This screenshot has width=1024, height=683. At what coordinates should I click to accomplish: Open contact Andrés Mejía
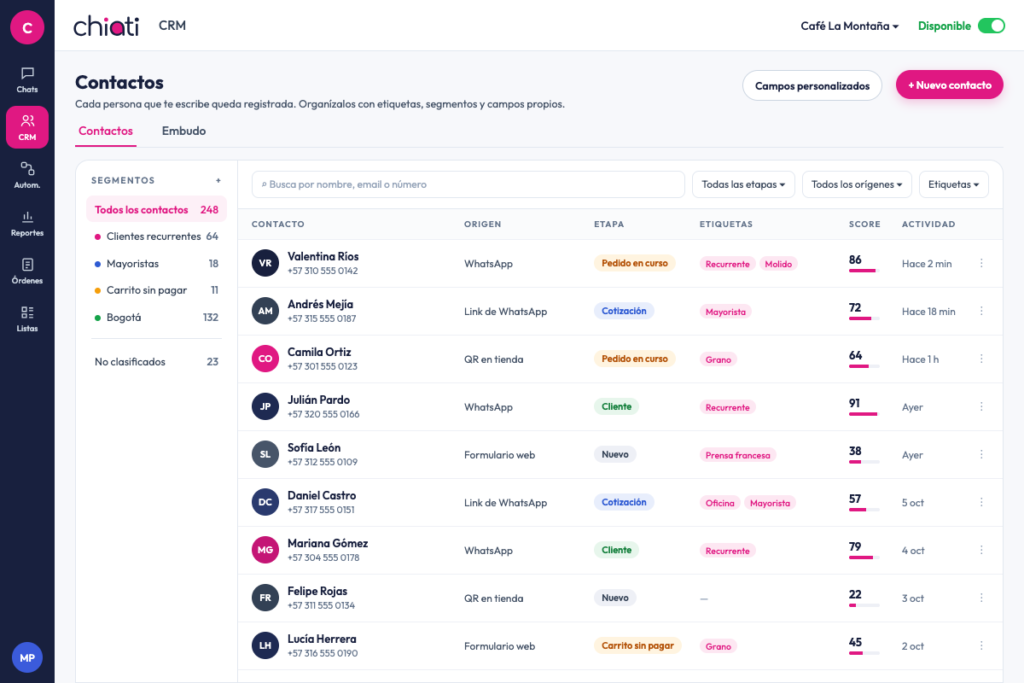pyautogui.click(x=320, y=304)
